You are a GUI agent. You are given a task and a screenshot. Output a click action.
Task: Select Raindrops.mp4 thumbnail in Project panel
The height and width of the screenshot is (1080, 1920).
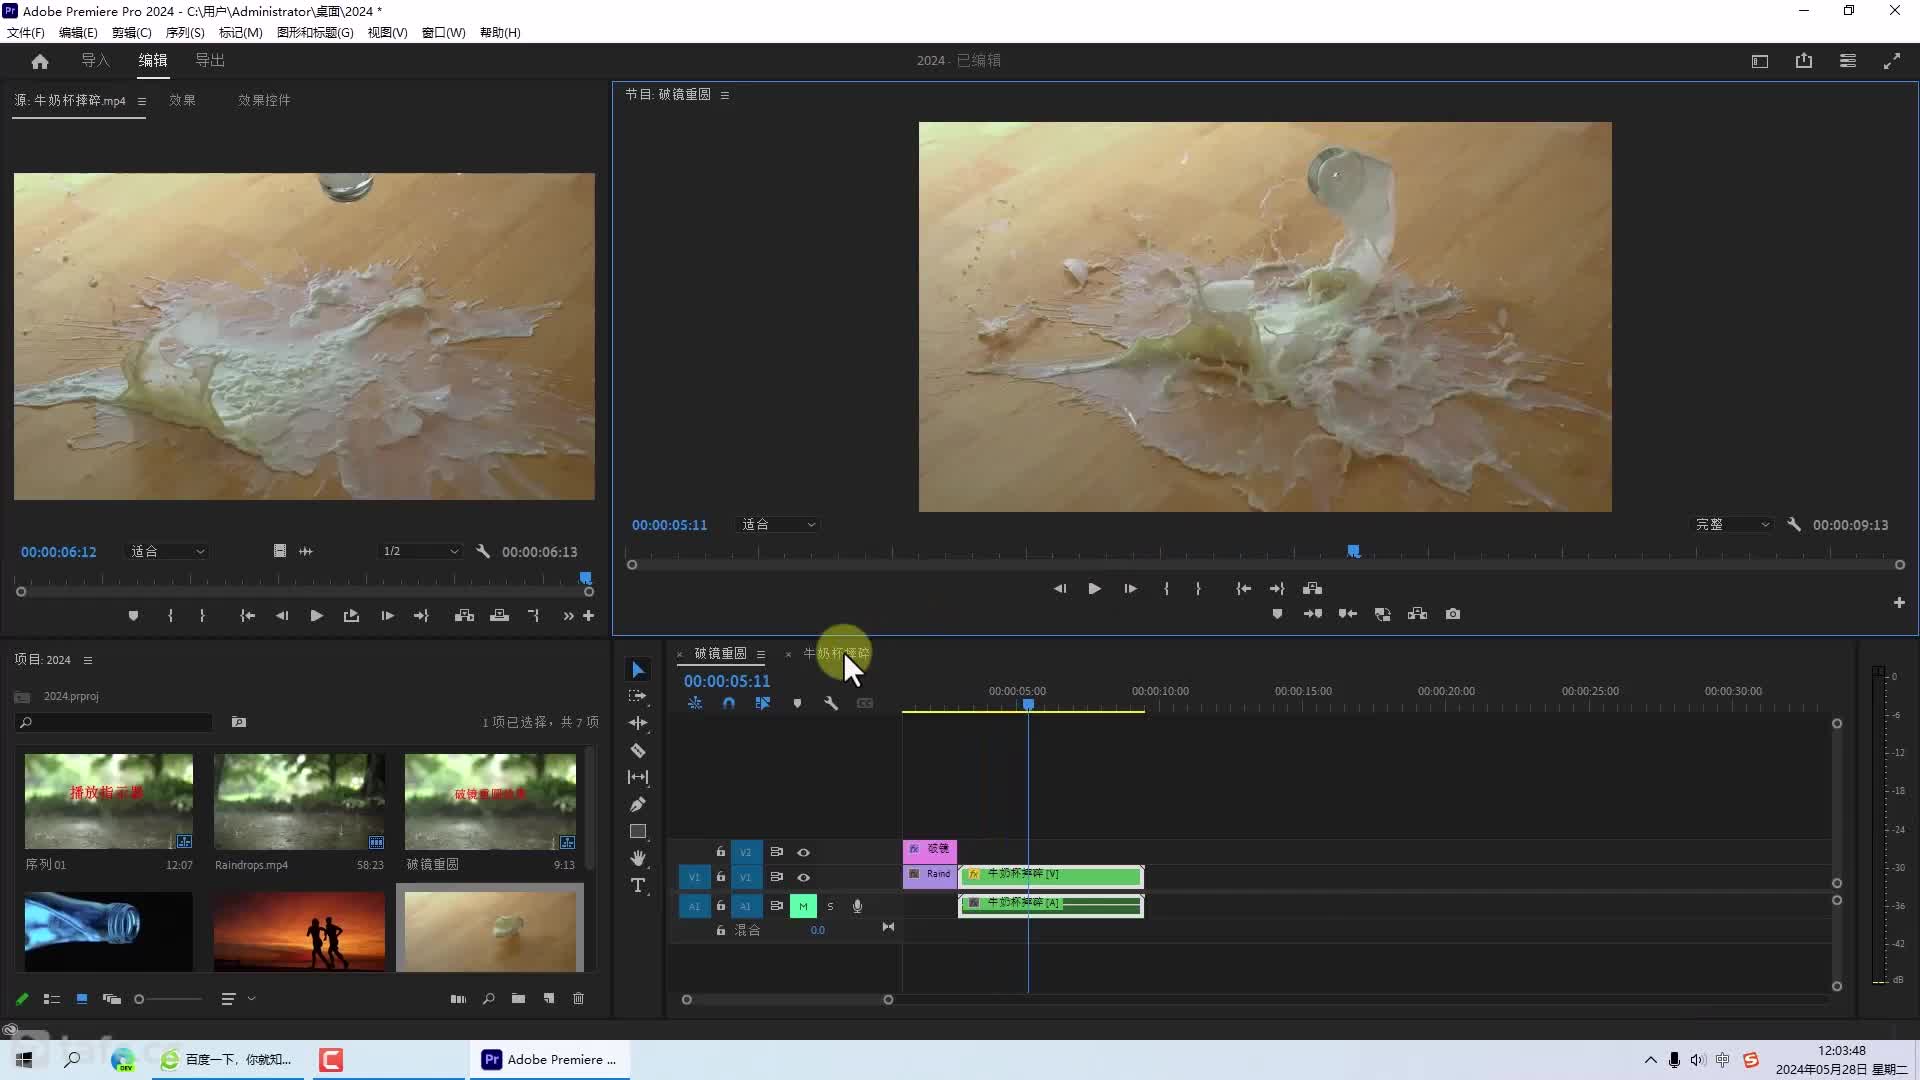(299, 801)
